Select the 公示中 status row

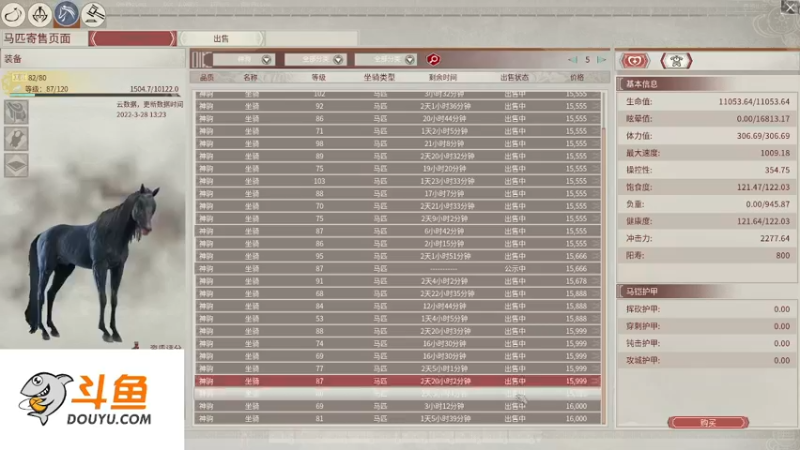click(x=397, y=268)
